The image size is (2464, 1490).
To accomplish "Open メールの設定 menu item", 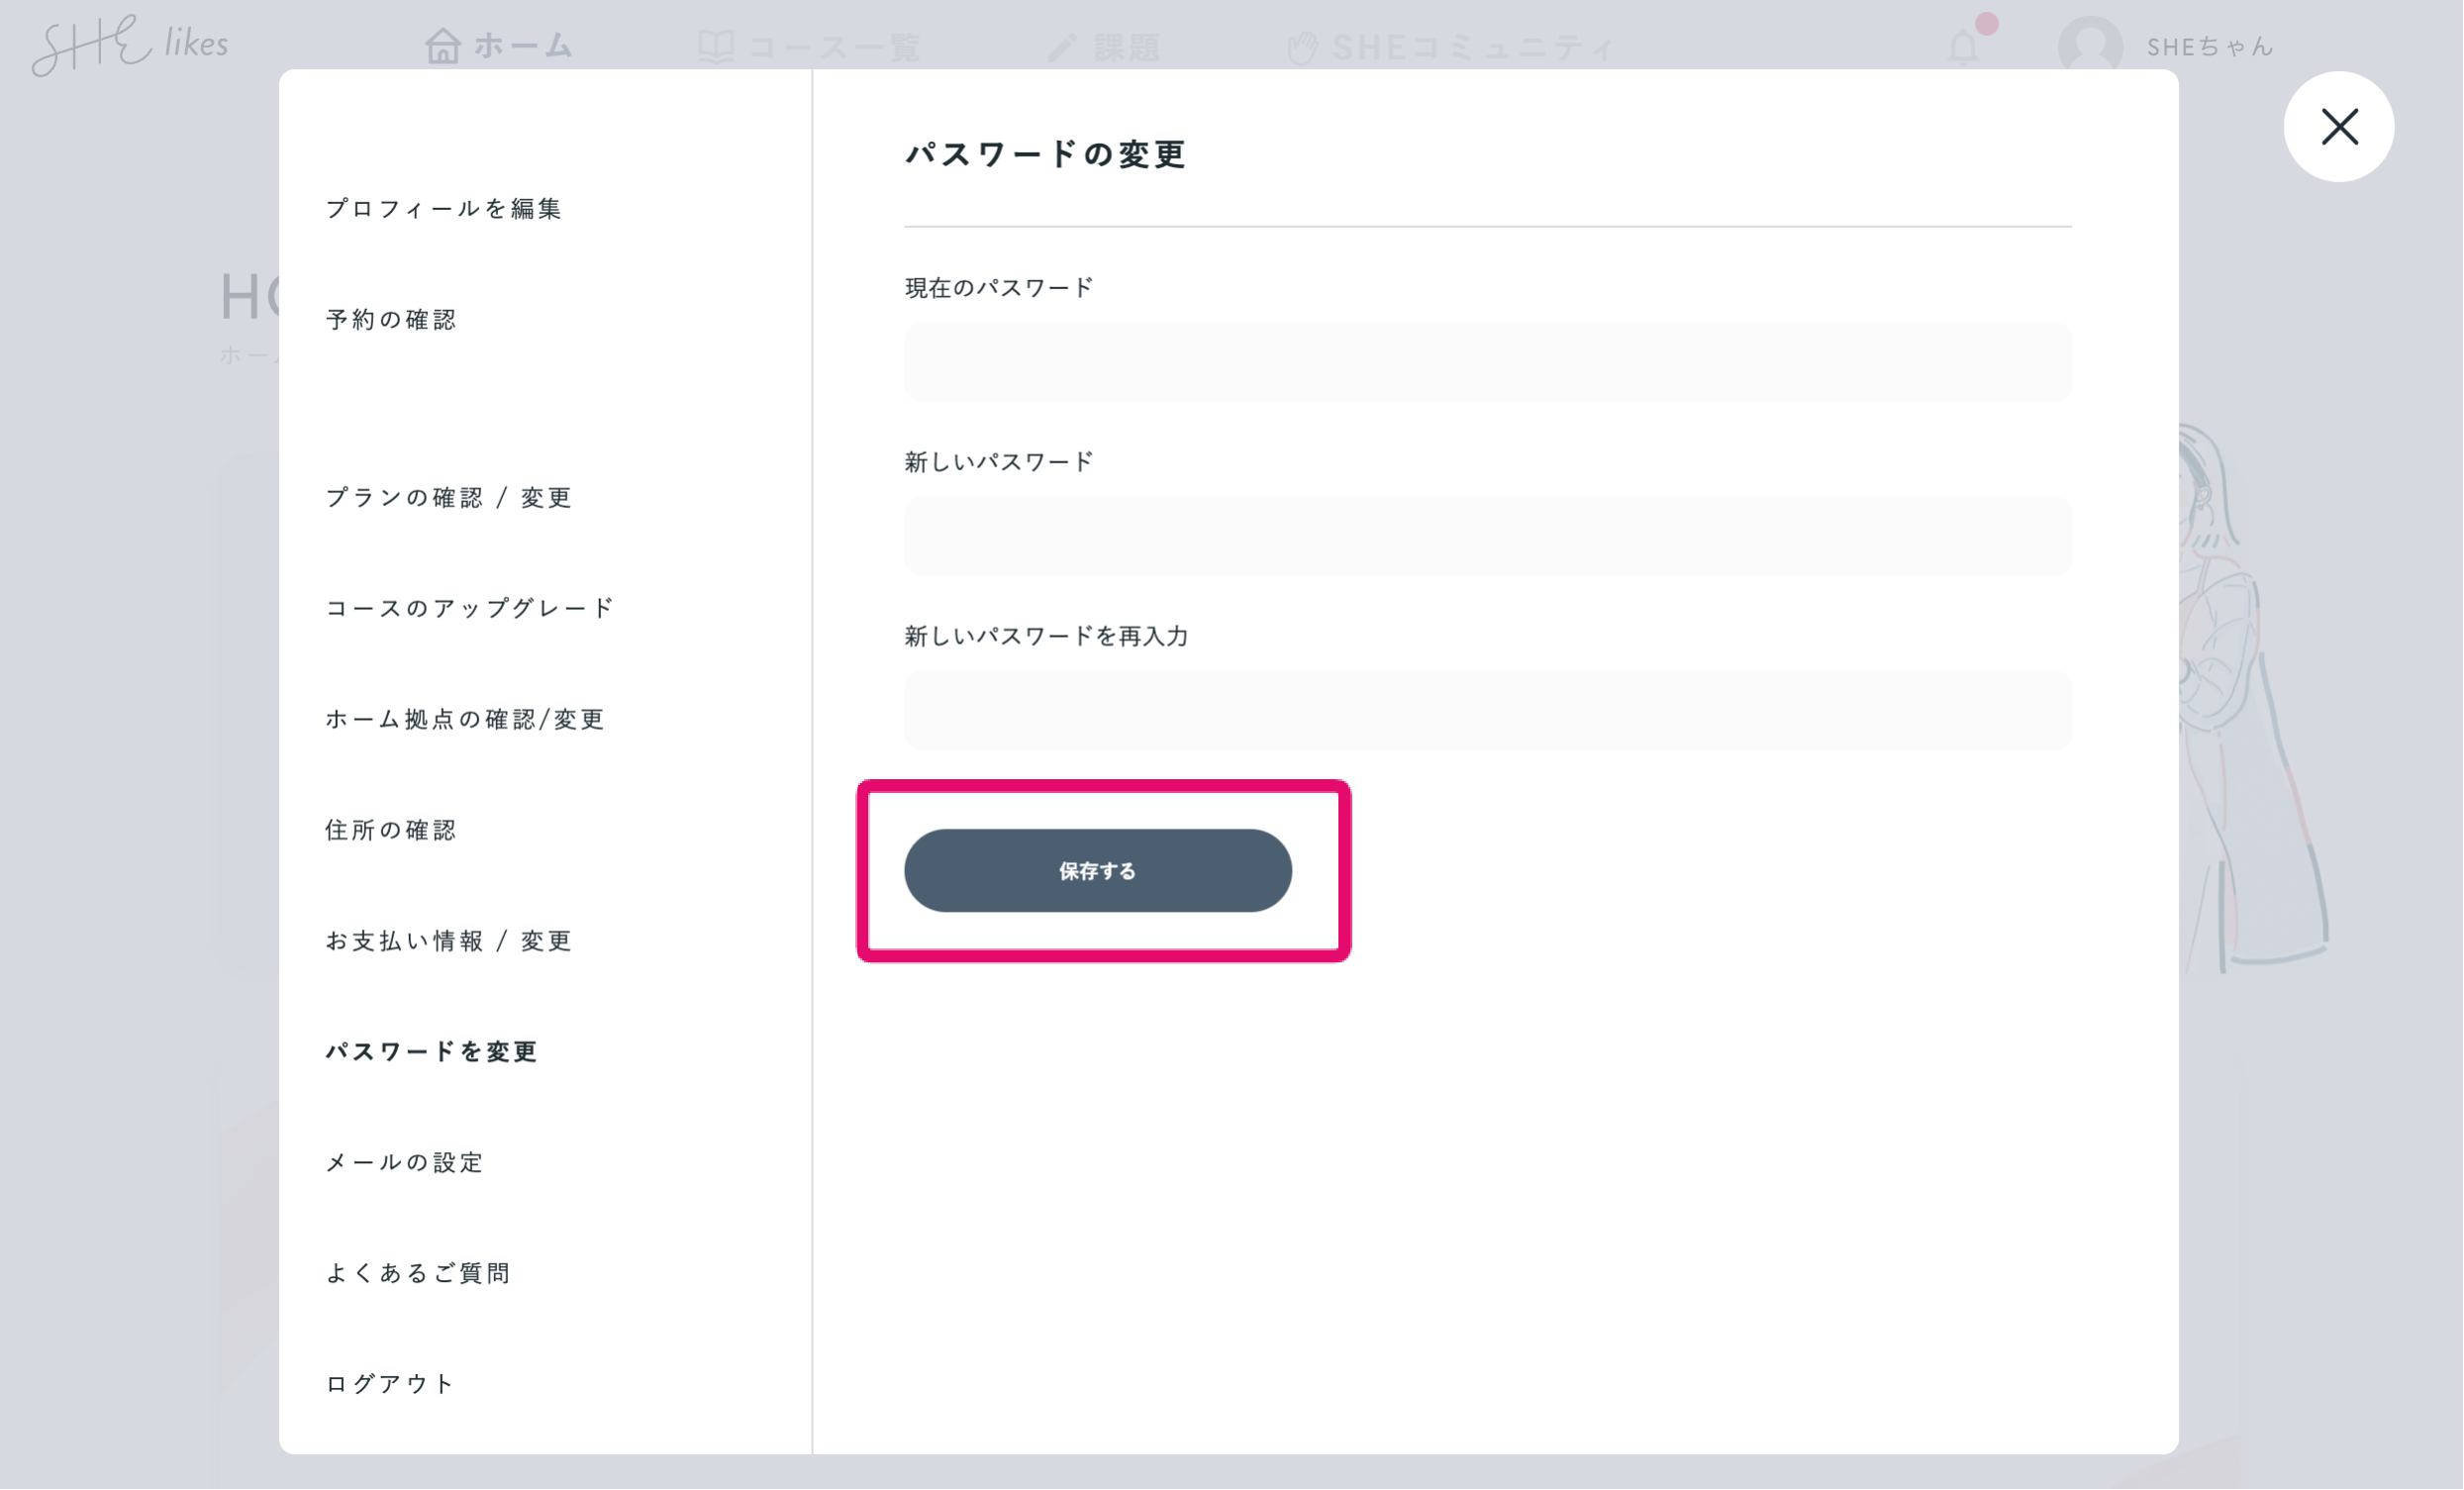I will pos(405,1162).
